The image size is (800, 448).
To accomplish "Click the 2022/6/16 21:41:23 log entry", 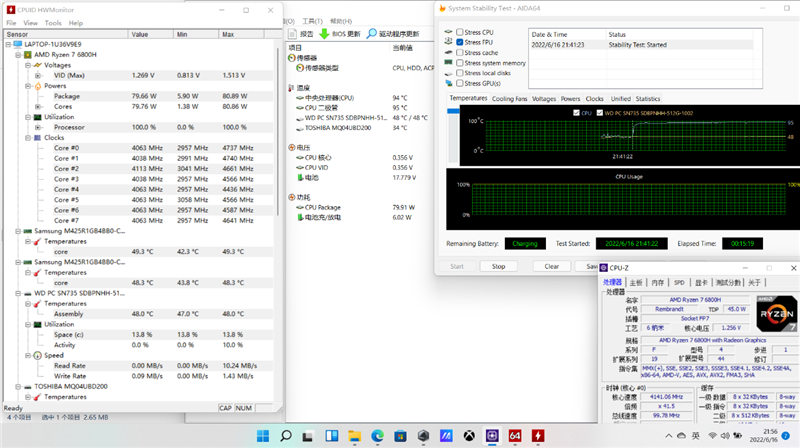I will 641,45.
